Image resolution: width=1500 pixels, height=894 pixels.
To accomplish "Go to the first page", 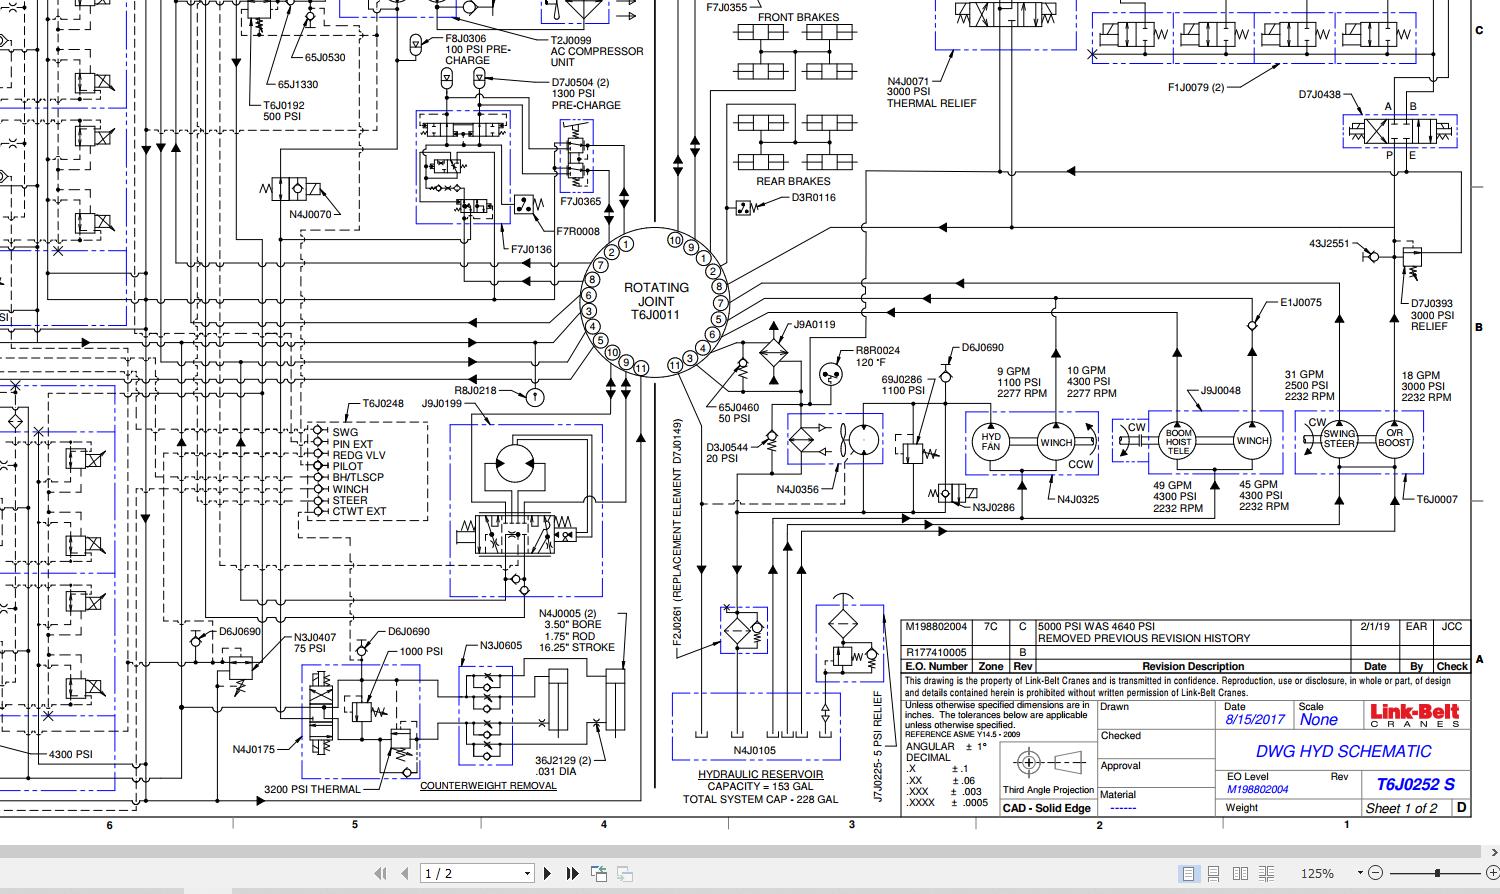I will click(x=380, y=873).
